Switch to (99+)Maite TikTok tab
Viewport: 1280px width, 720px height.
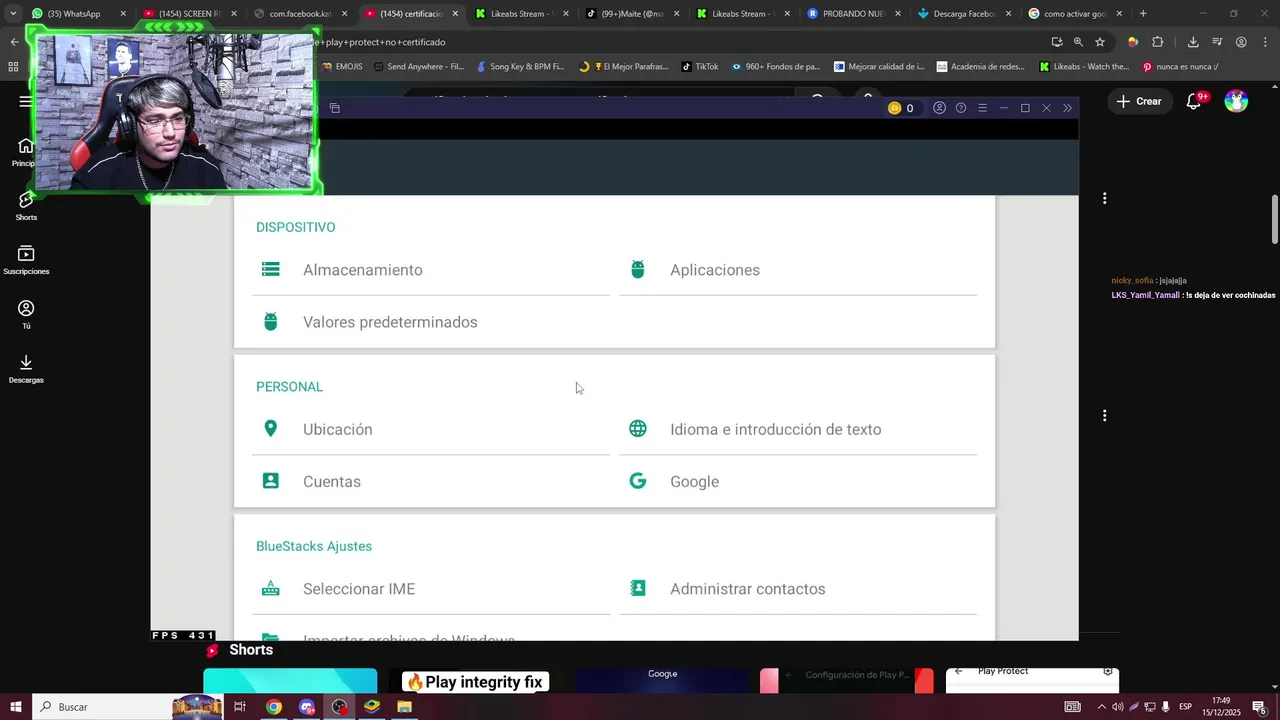click(x=632, y=14)
